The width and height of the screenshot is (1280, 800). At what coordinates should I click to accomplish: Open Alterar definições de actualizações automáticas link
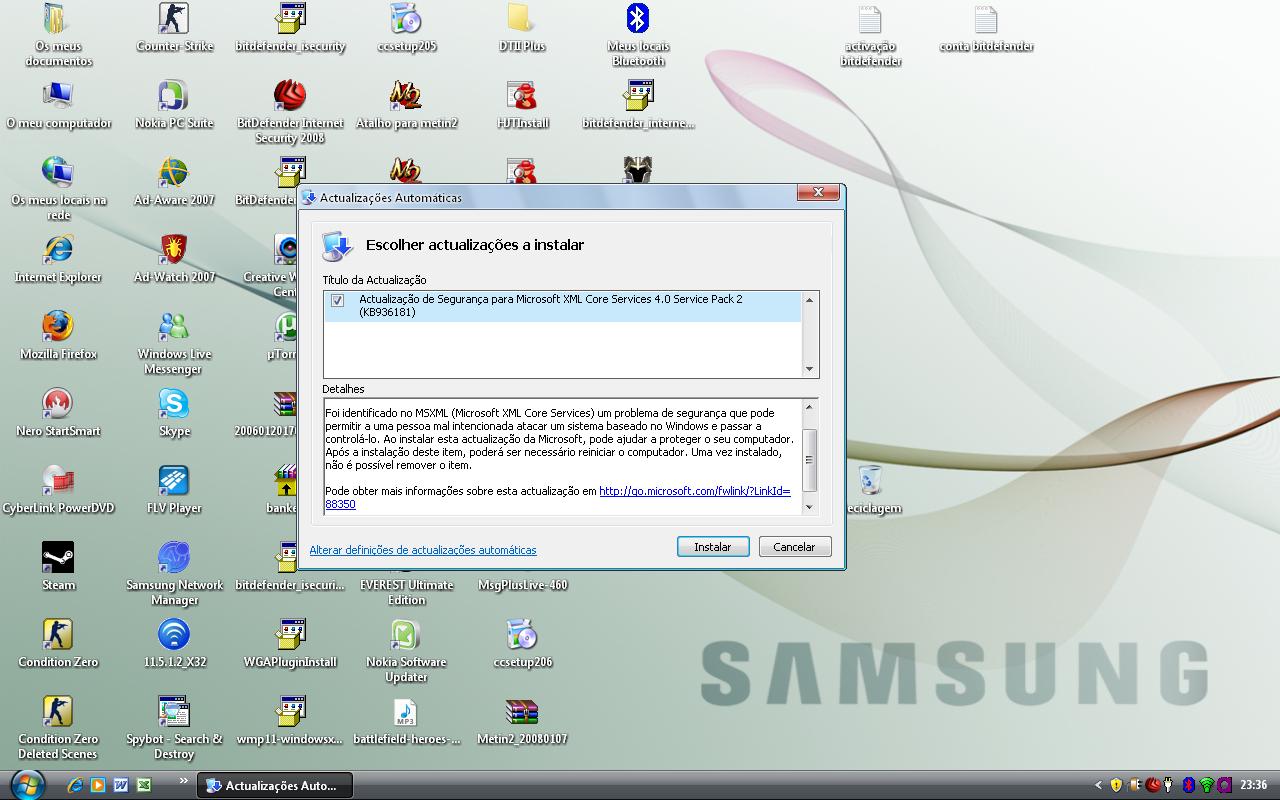click(x=423, y=550)
